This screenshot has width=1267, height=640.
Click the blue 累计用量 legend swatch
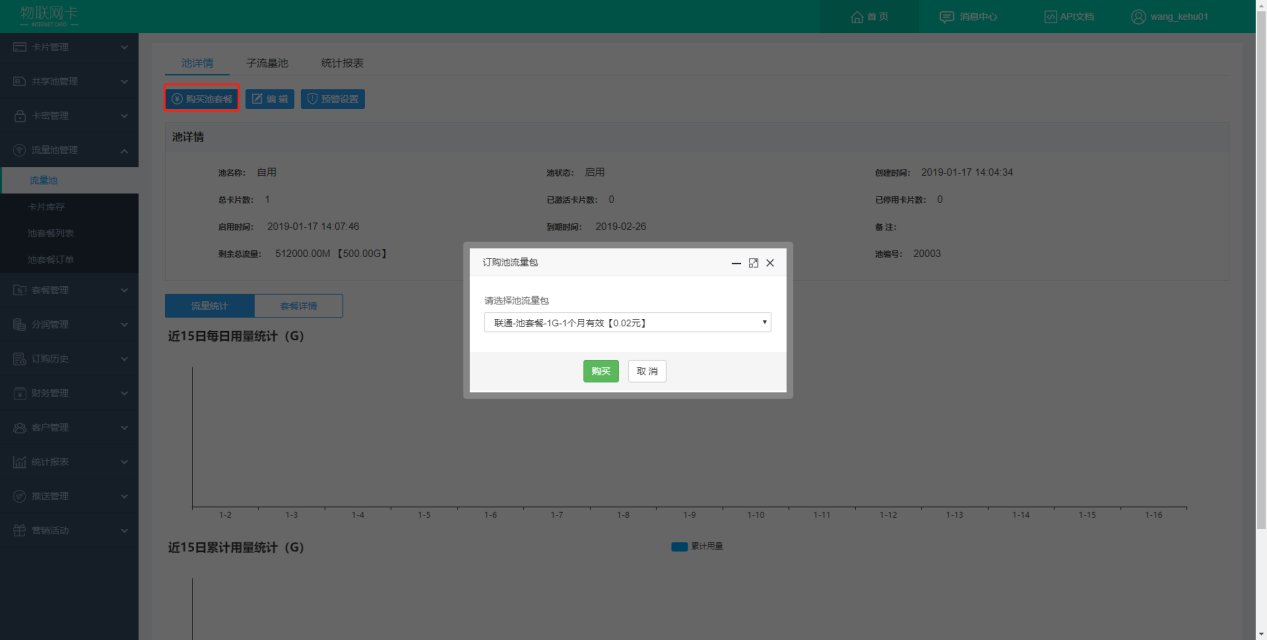(x=679, y=547)
